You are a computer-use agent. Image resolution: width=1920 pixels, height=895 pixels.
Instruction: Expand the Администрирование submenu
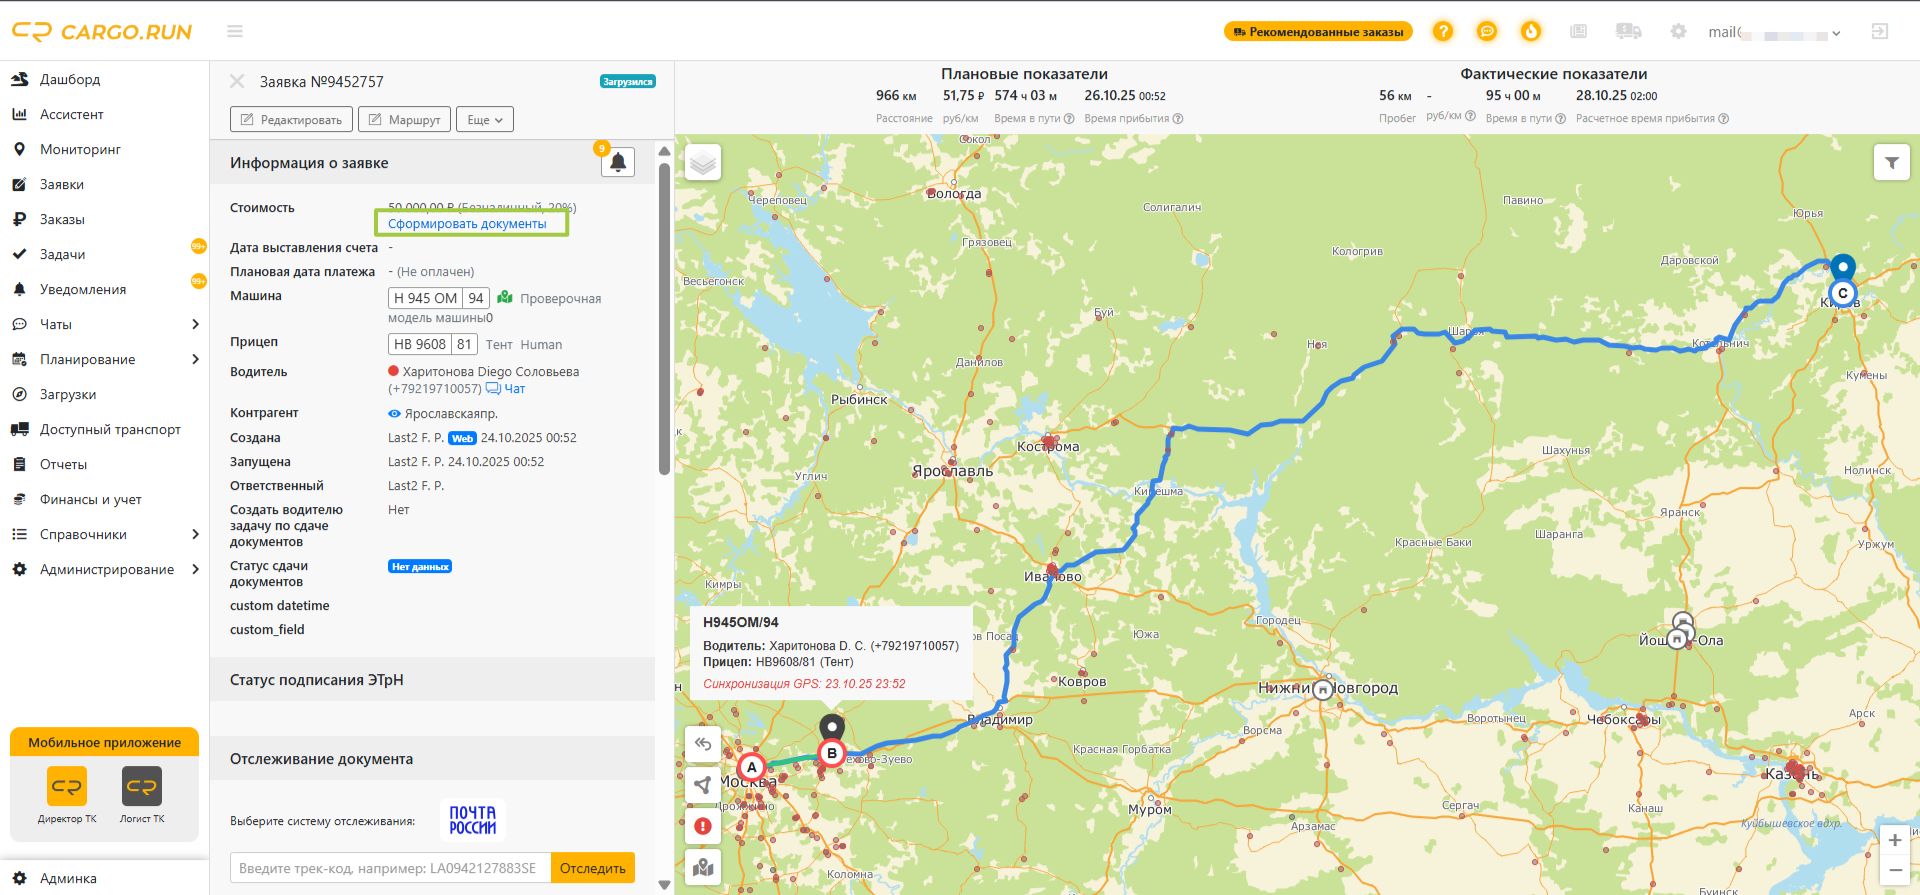(x=195, y=569)
